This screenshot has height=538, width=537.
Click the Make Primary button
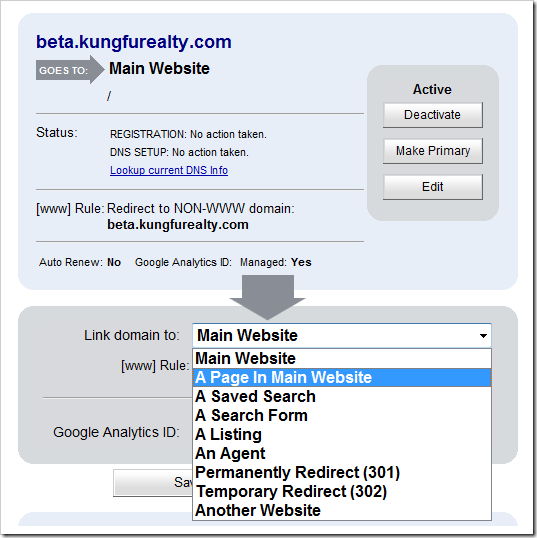pos(433,151)
